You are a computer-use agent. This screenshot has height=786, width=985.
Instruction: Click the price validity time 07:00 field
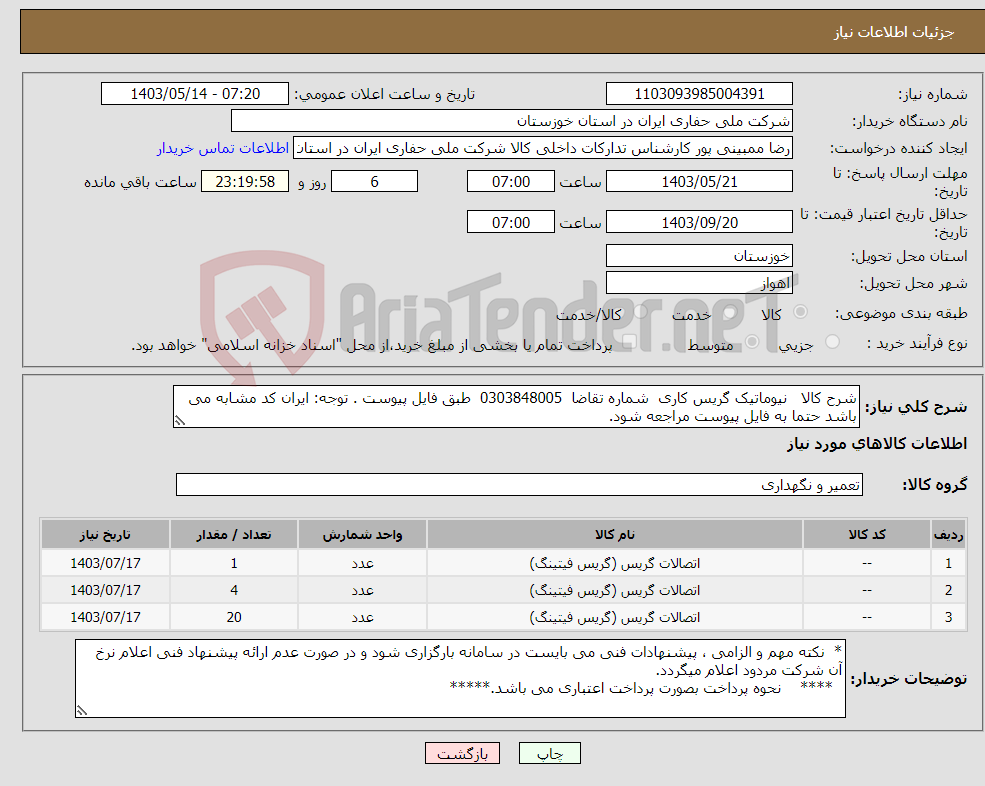click(x=511, y=222)
